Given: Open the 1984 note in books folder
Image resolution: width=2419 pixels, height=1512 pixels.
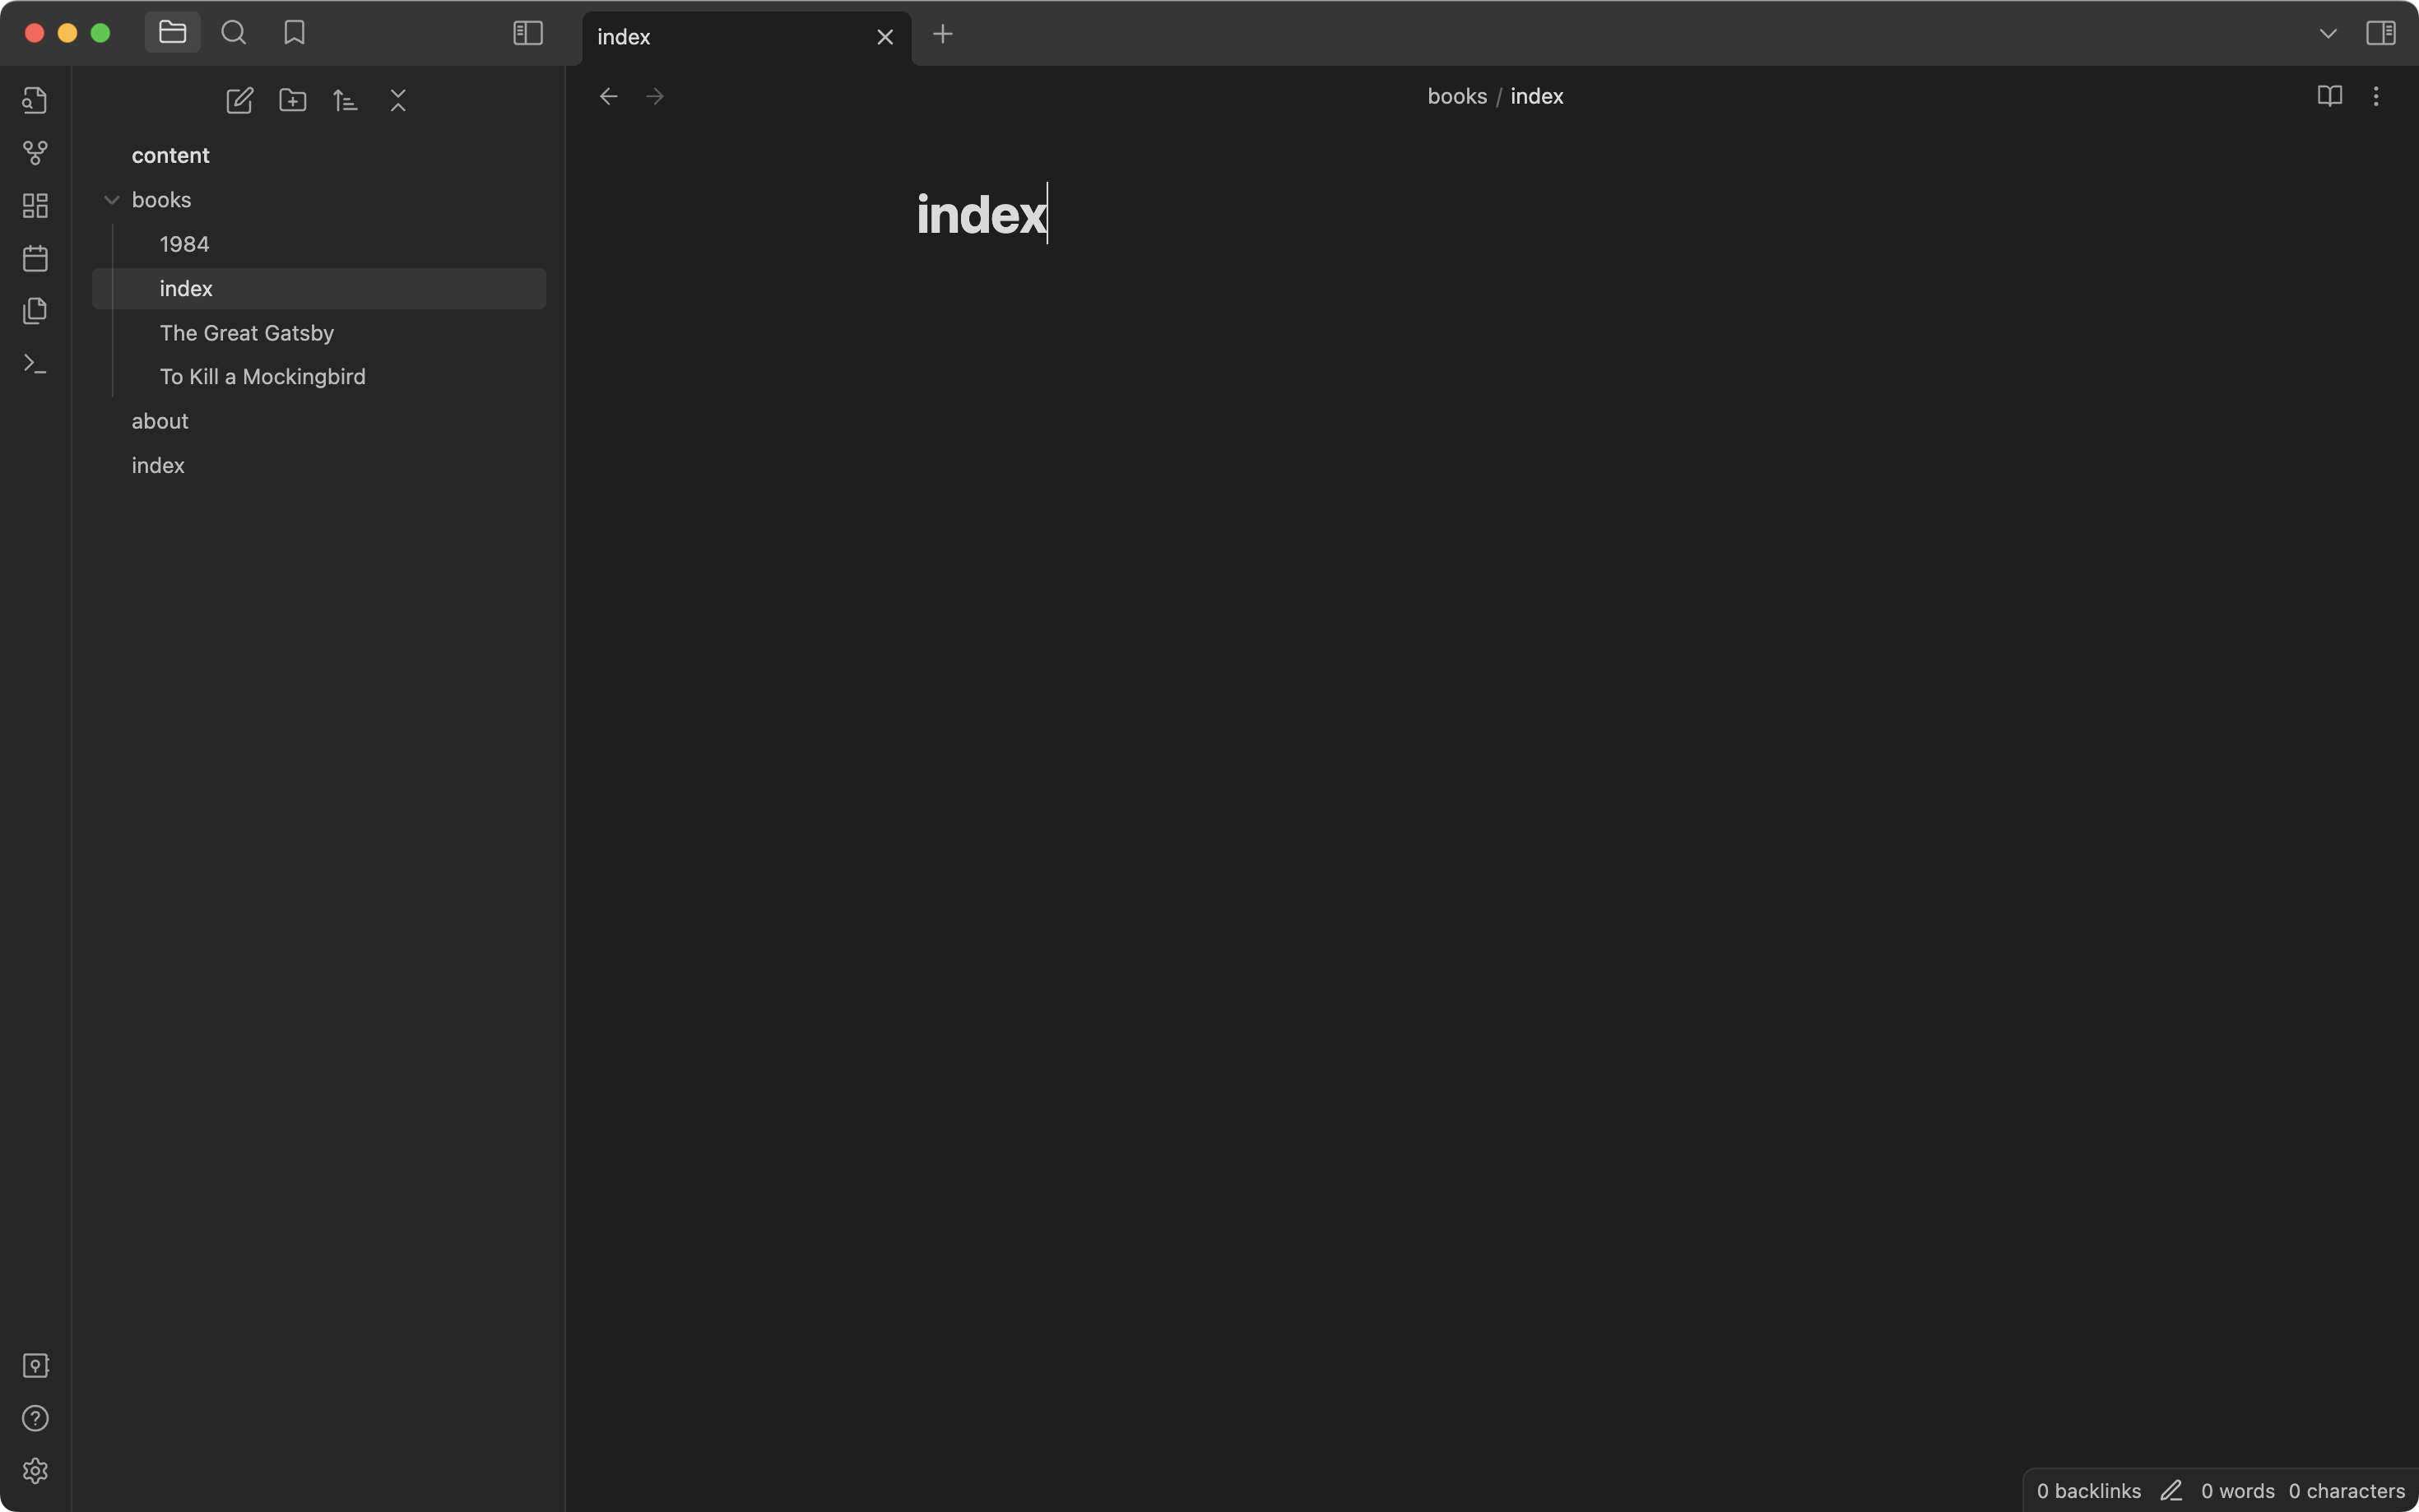Looking at the screenshot, I should (x=183, y=243).
